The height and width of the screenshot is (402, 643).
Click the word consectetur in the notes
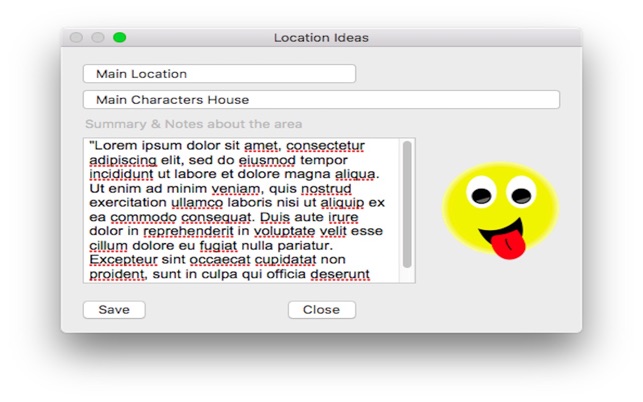pyautogui.click(x=325, y=146)
